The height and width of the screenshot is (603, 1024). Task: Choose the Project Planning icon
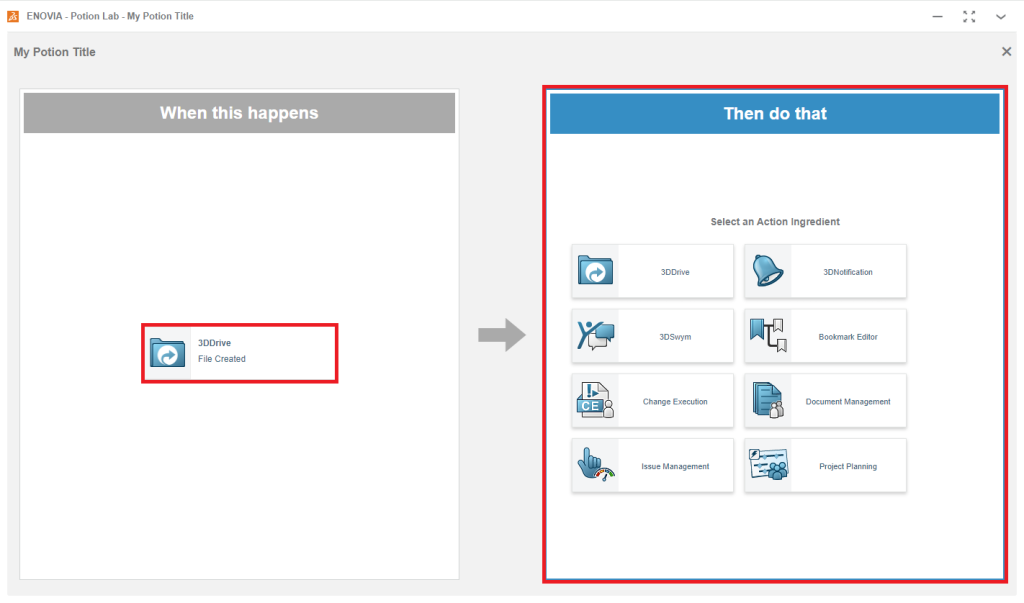tap(768, 466)
